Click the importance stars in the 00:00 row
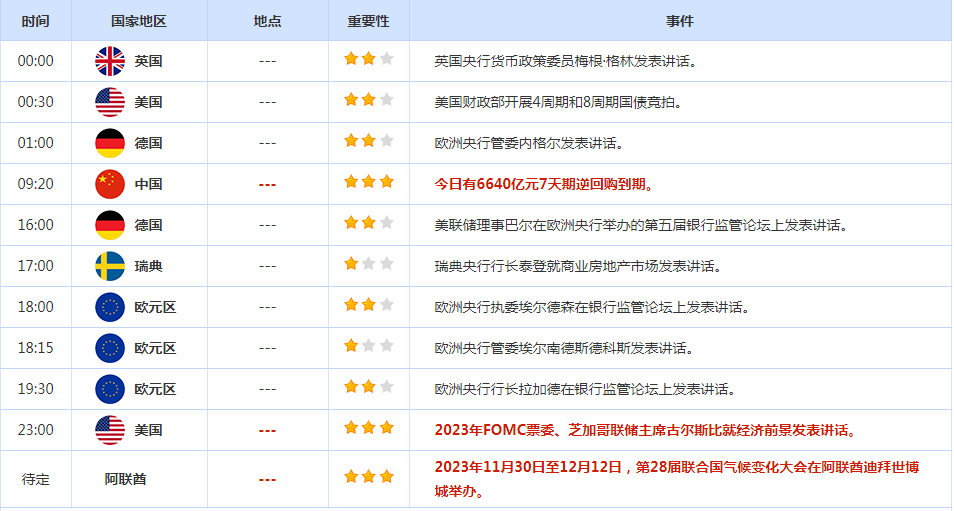This screenshot has height=511, width=954. (369, 59)
